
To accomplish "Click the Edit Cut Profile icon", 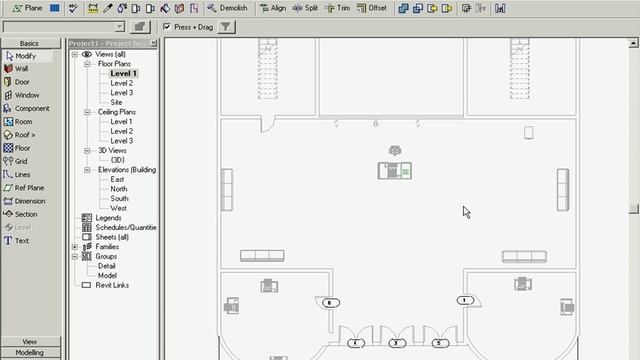I will (194, 8).
